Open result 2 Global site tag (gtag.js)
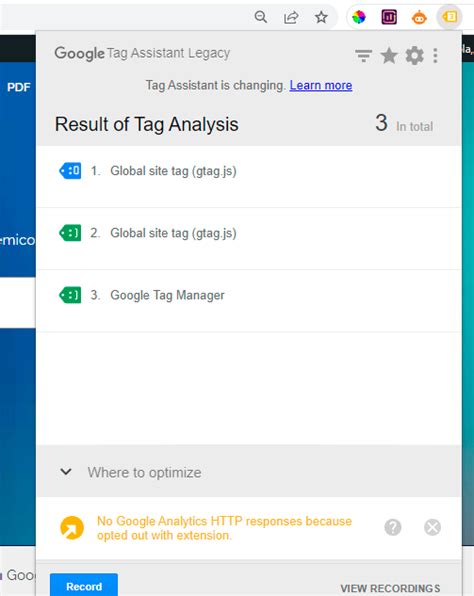 [x=249, y=239]
